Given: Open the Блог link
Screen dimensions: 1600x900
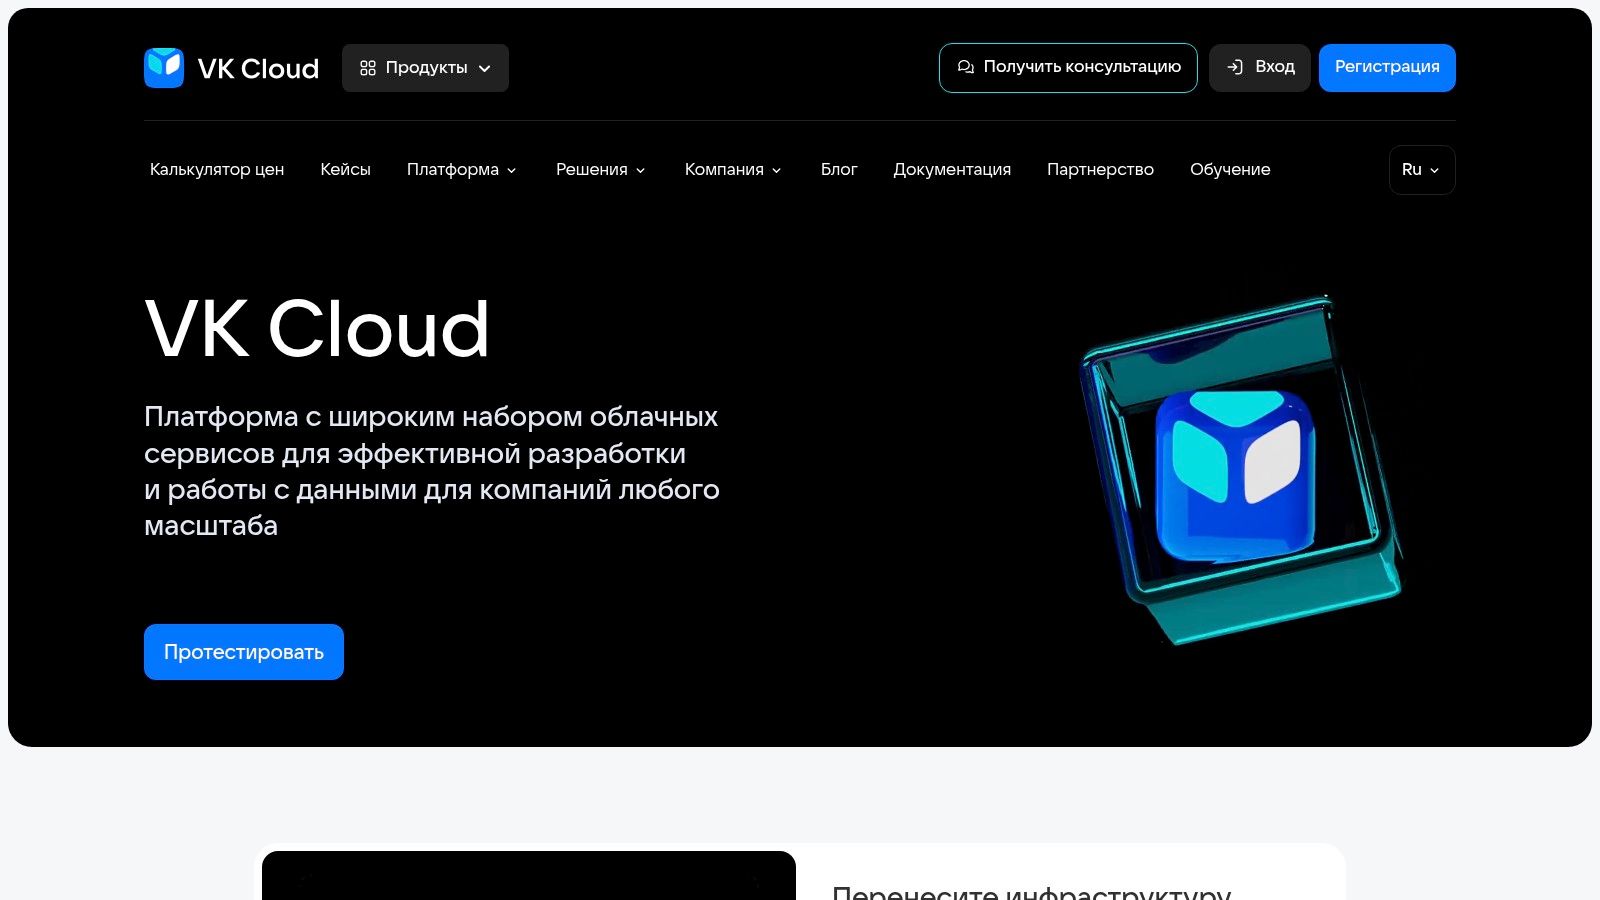Looking at the screenshot, I should tap(839, 170).
